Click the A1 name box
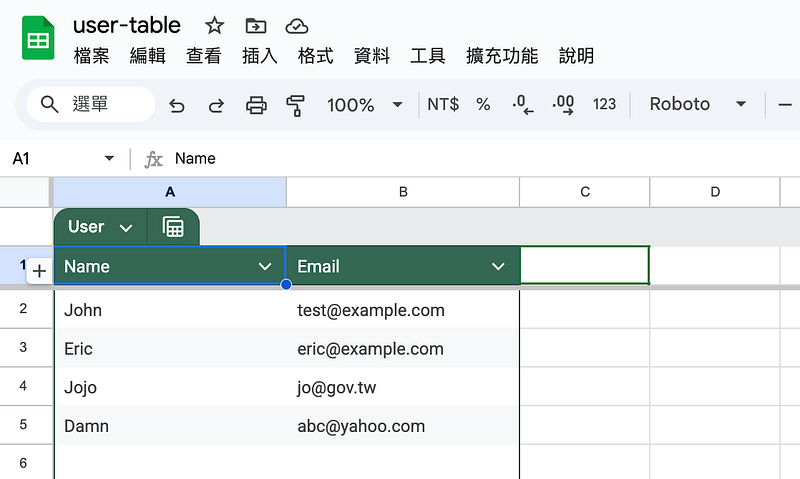Viewport: 800px width, 479px height. coord(58,159)
